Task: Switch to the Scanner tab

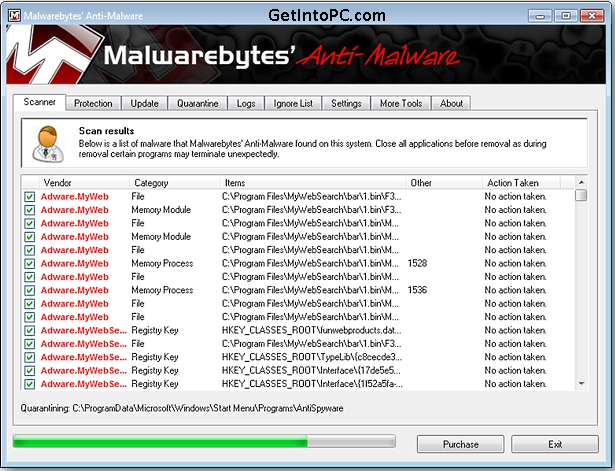Action: tap(39, 102)
